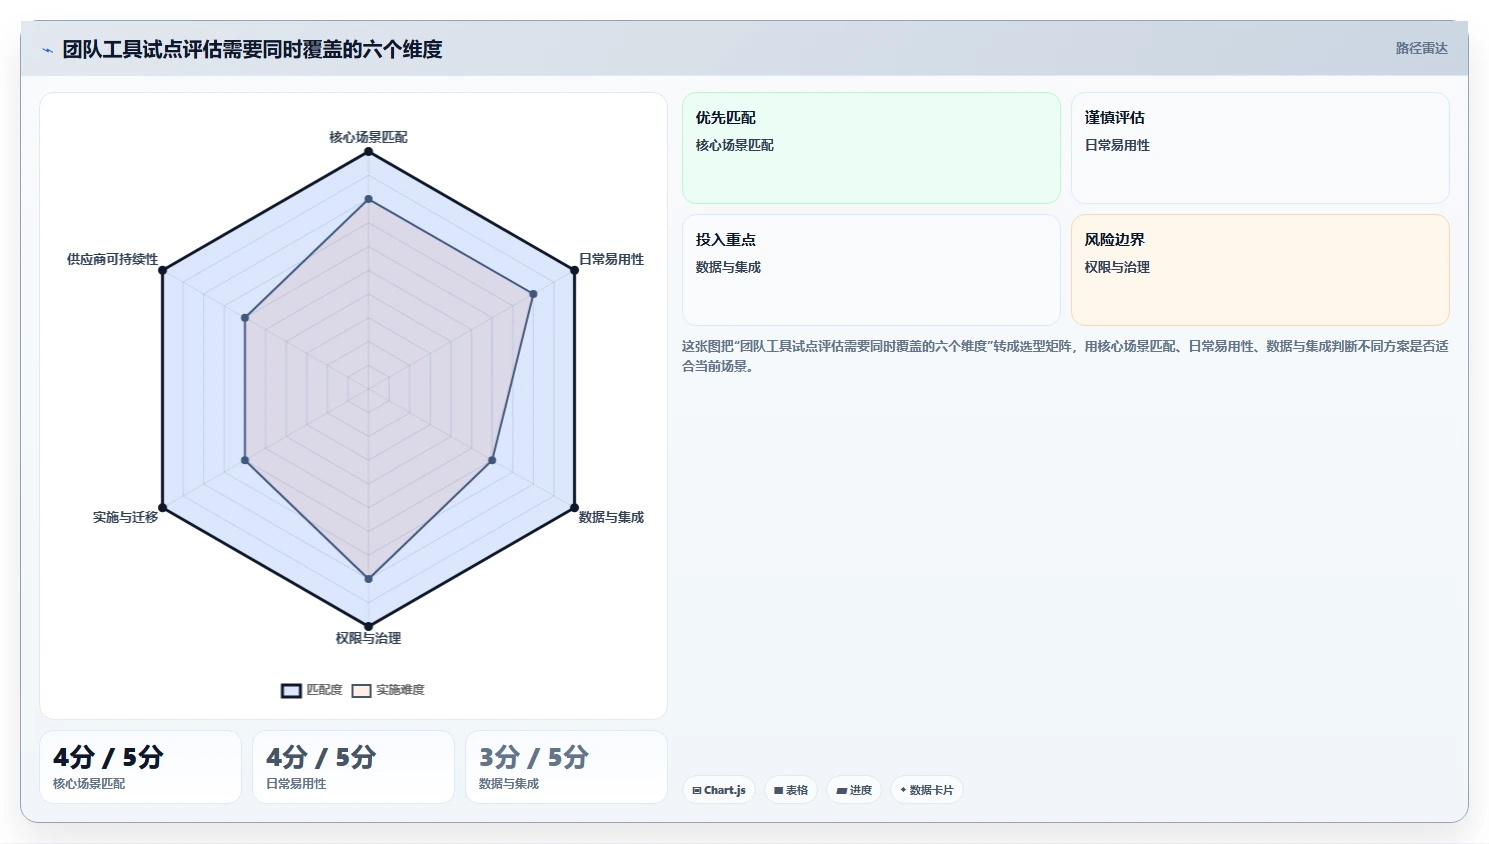The image size is (1489, 844).
Task: Click the header icon beside the title
Action: click(47, 50)
